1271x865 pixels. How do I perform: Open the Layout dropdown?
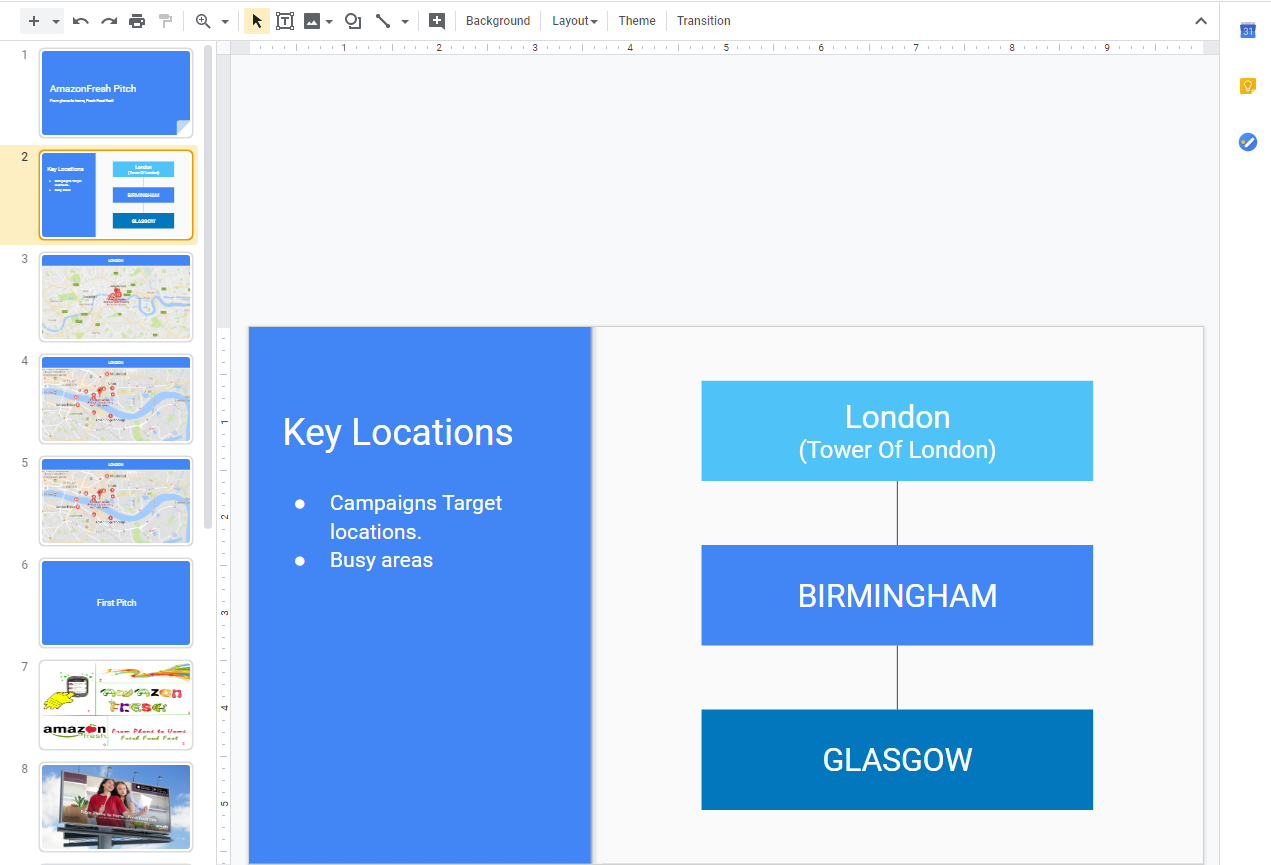(575, 21)
